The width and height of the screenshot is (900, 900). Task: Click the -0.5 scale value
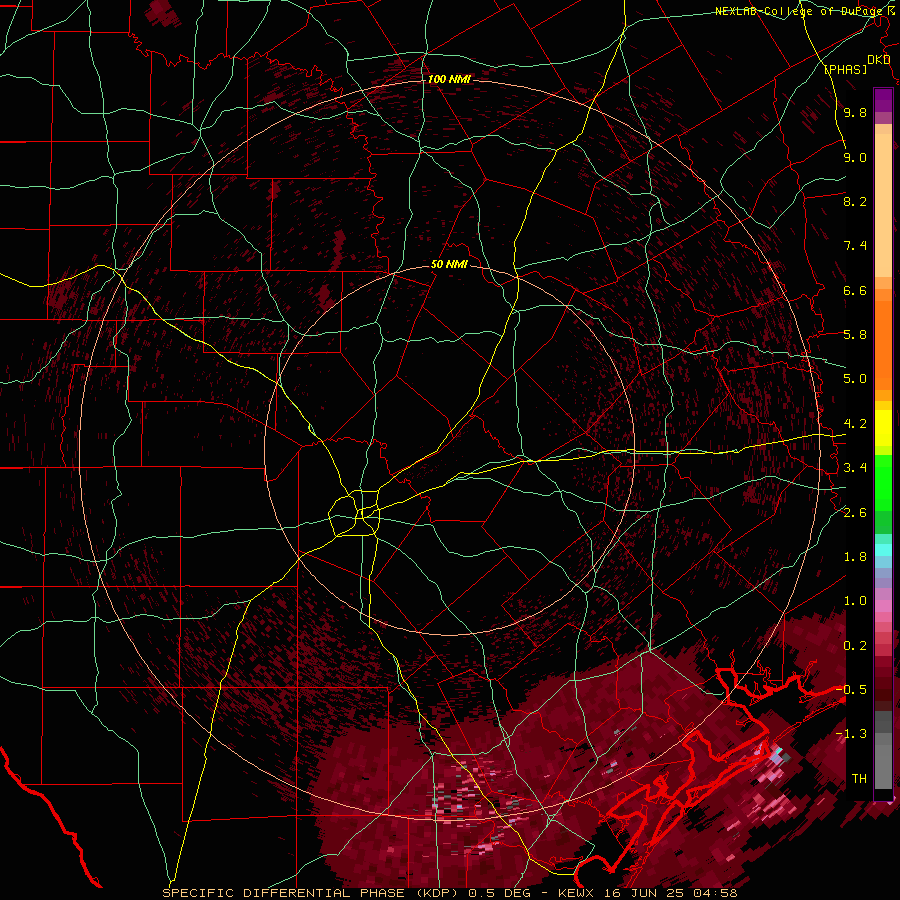[x=851, y=689]
